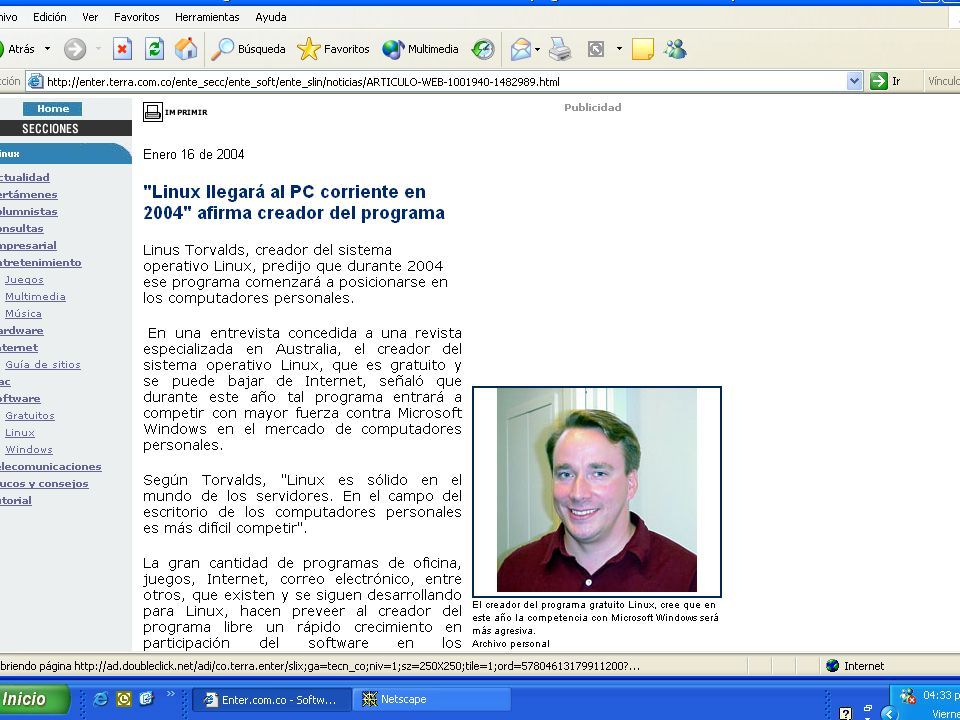
Task: Click the Stop loading red X icon
Action: [x=122, y=49]
